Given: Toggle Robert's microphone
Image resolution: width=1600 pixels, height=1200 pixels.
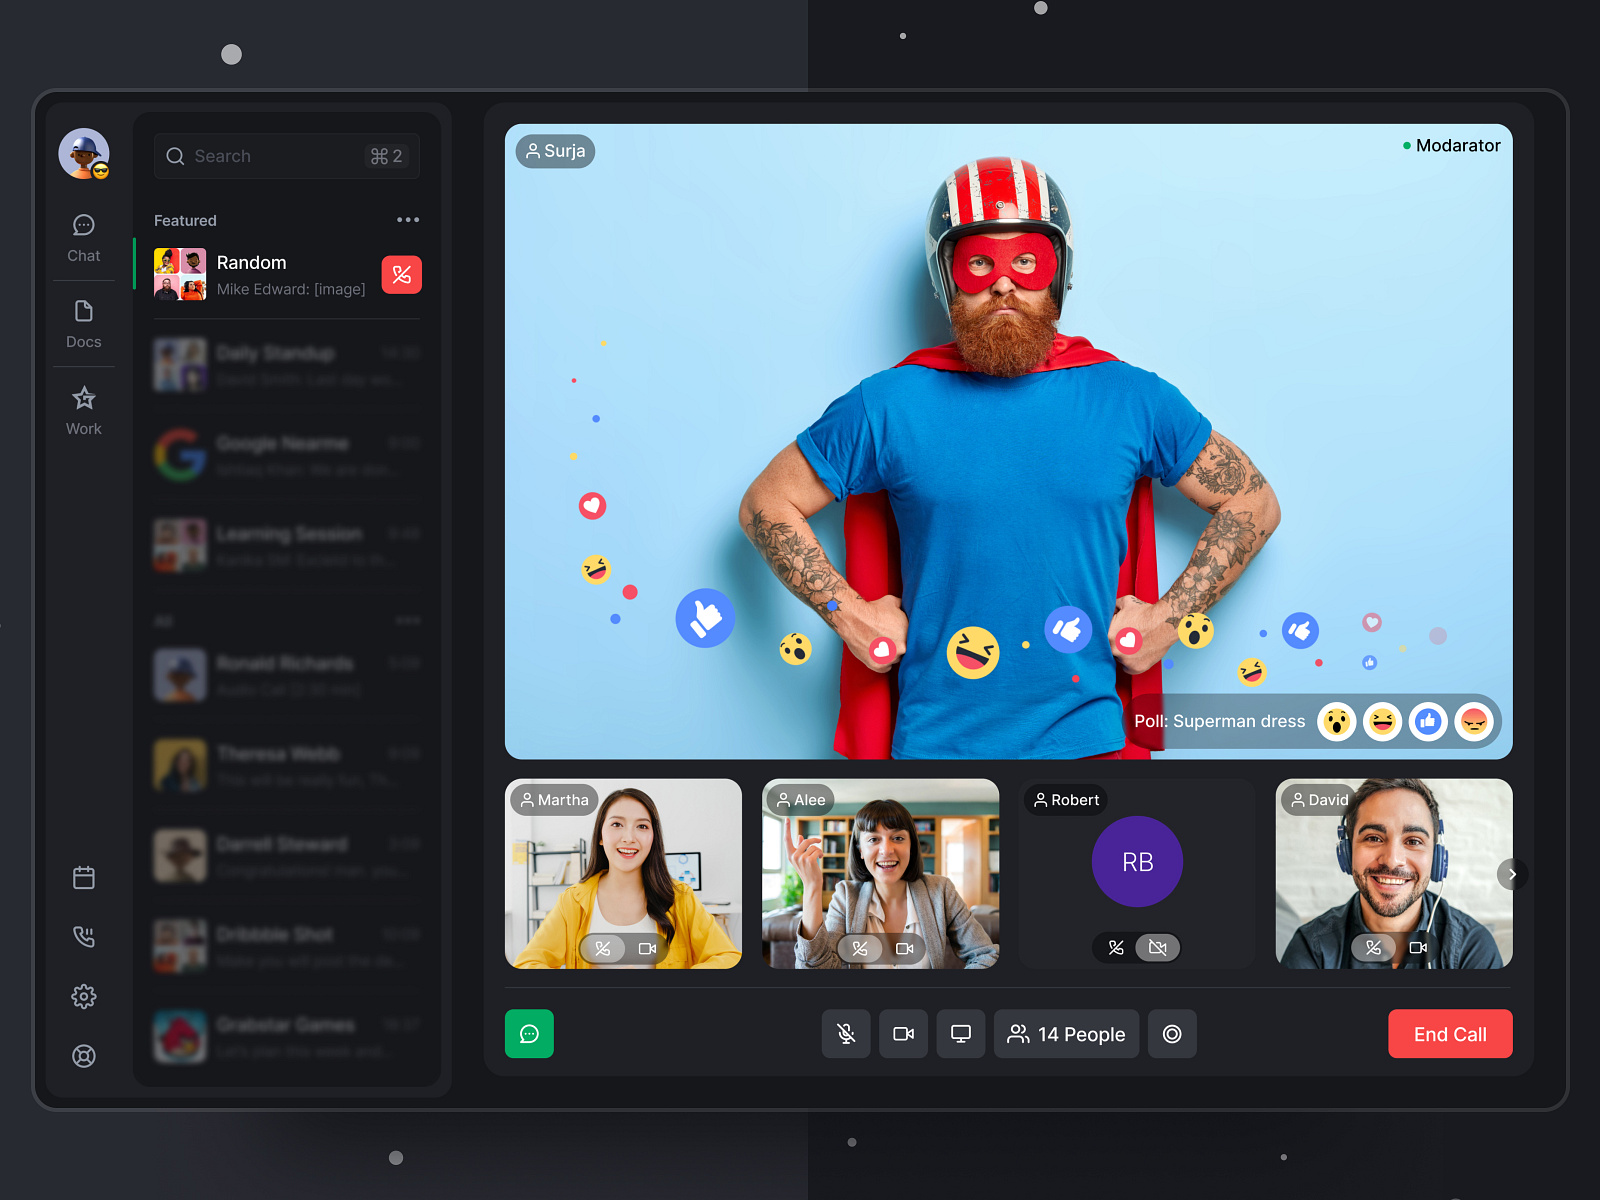Looking at the screenshot, I should click(1116, 947).
